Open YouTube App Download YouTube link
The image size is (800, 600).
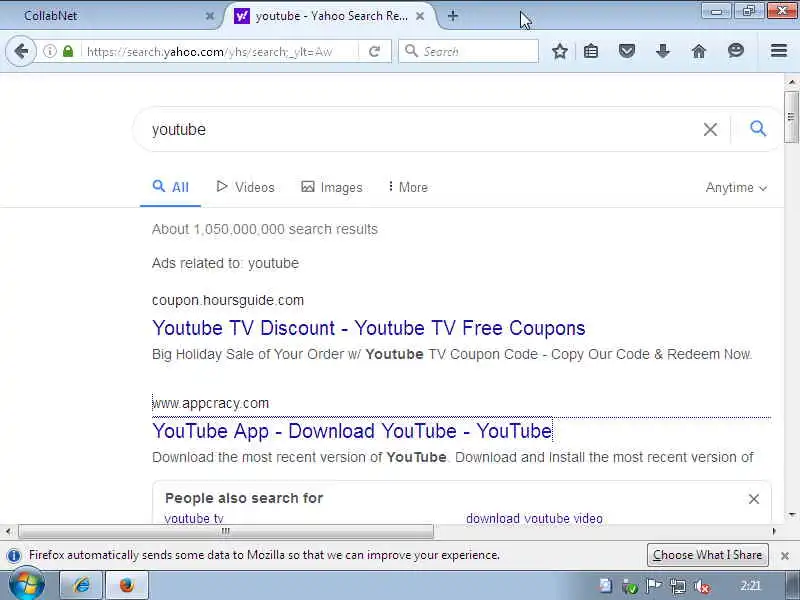tap(352, 431)
